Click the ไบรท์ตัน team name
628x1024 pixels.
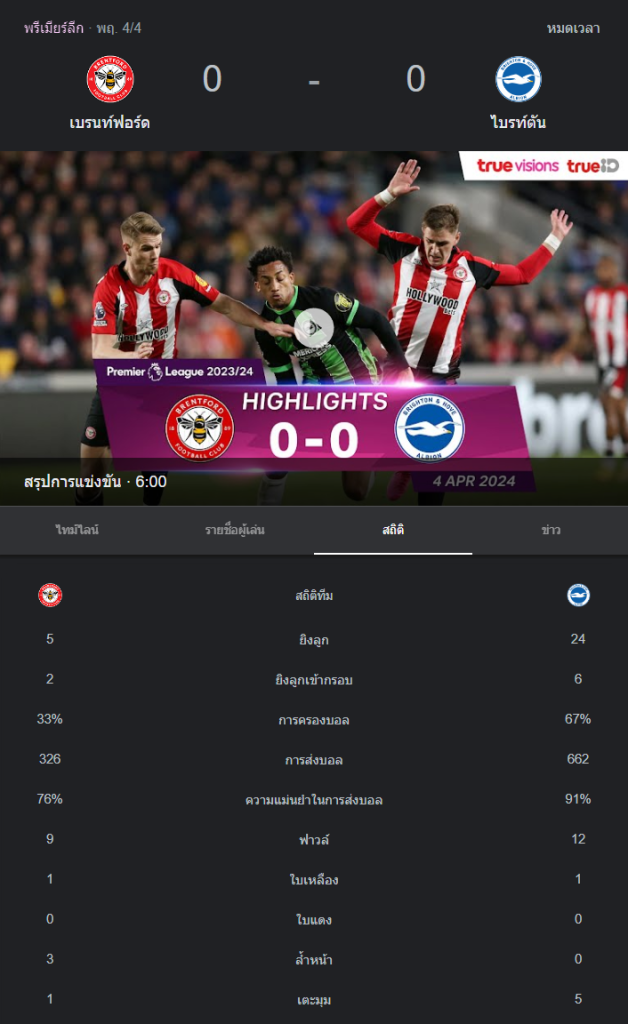(x=518, y=123)
